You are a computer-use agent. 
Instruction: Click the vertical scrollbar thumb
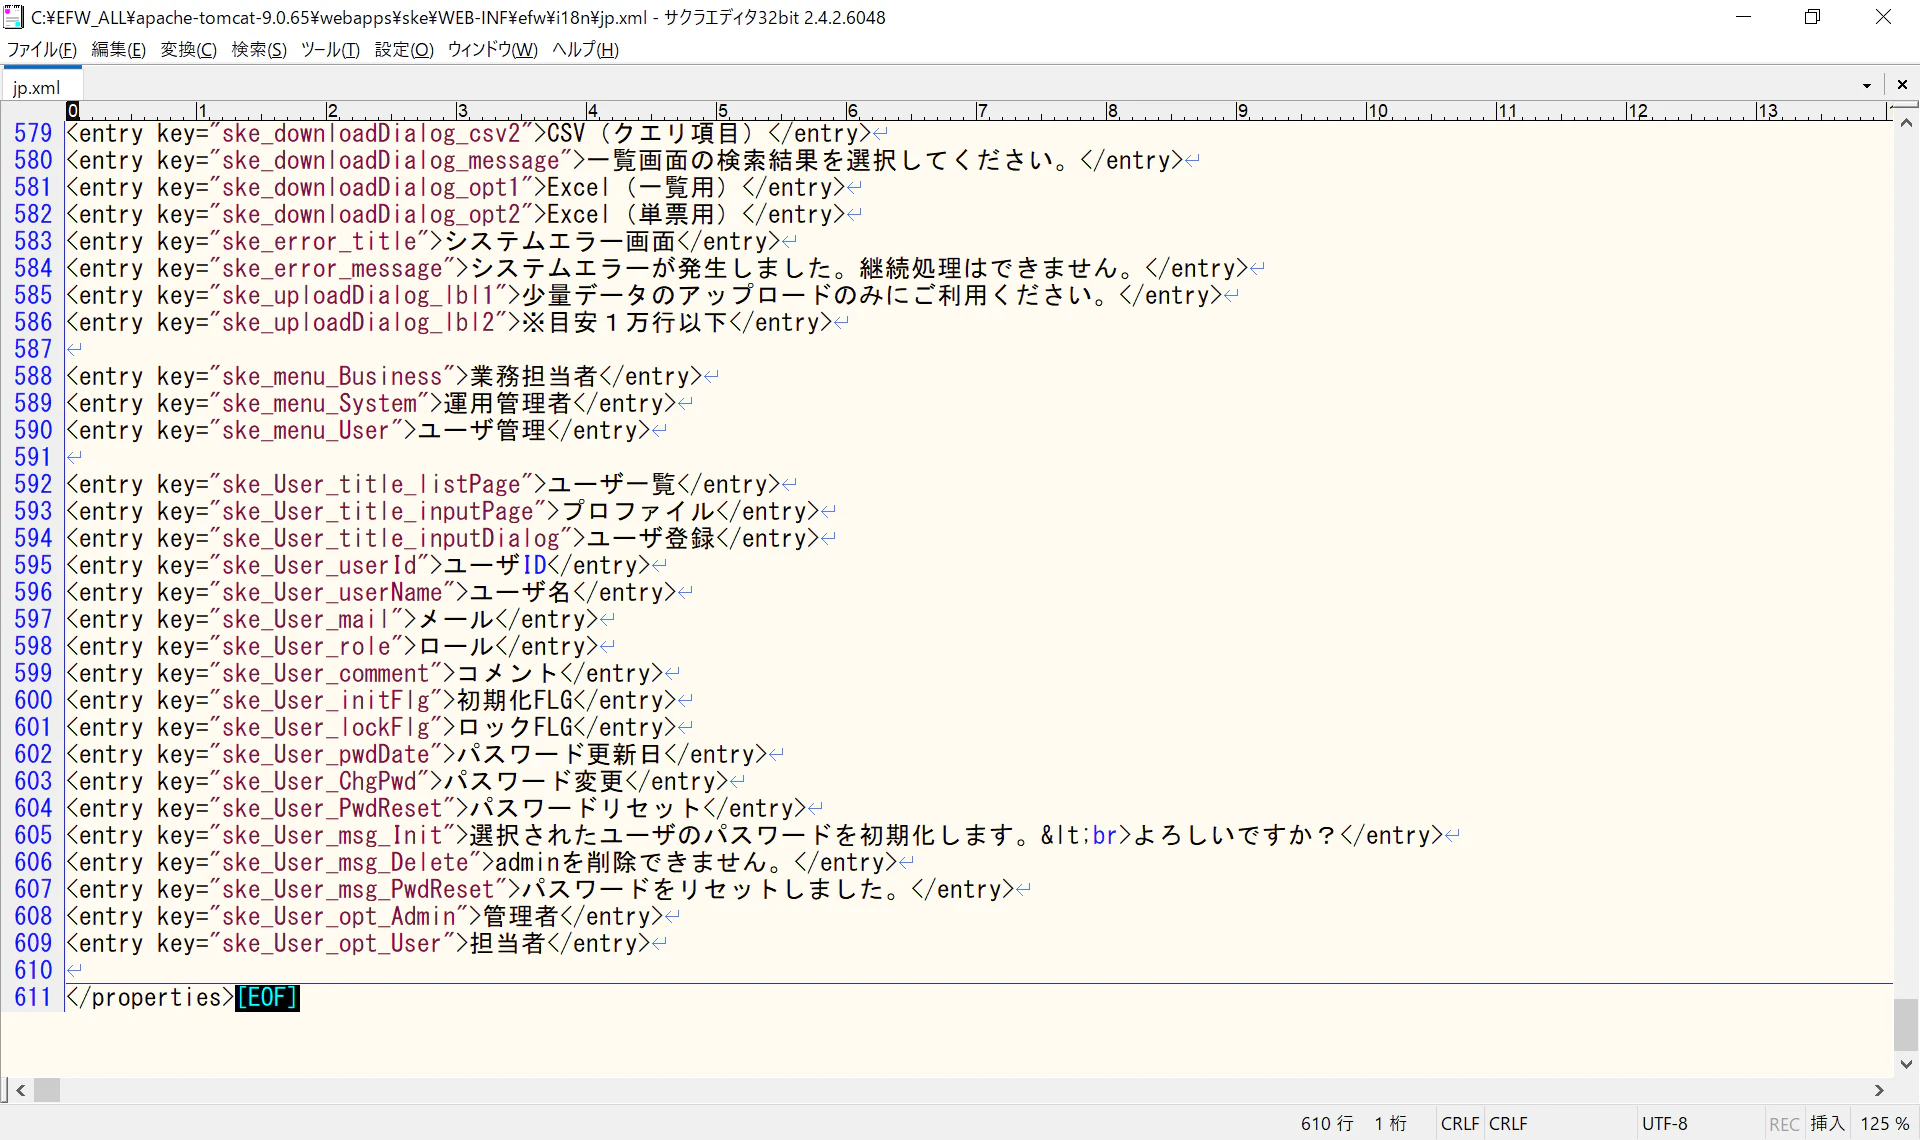pos(1906,1025)
